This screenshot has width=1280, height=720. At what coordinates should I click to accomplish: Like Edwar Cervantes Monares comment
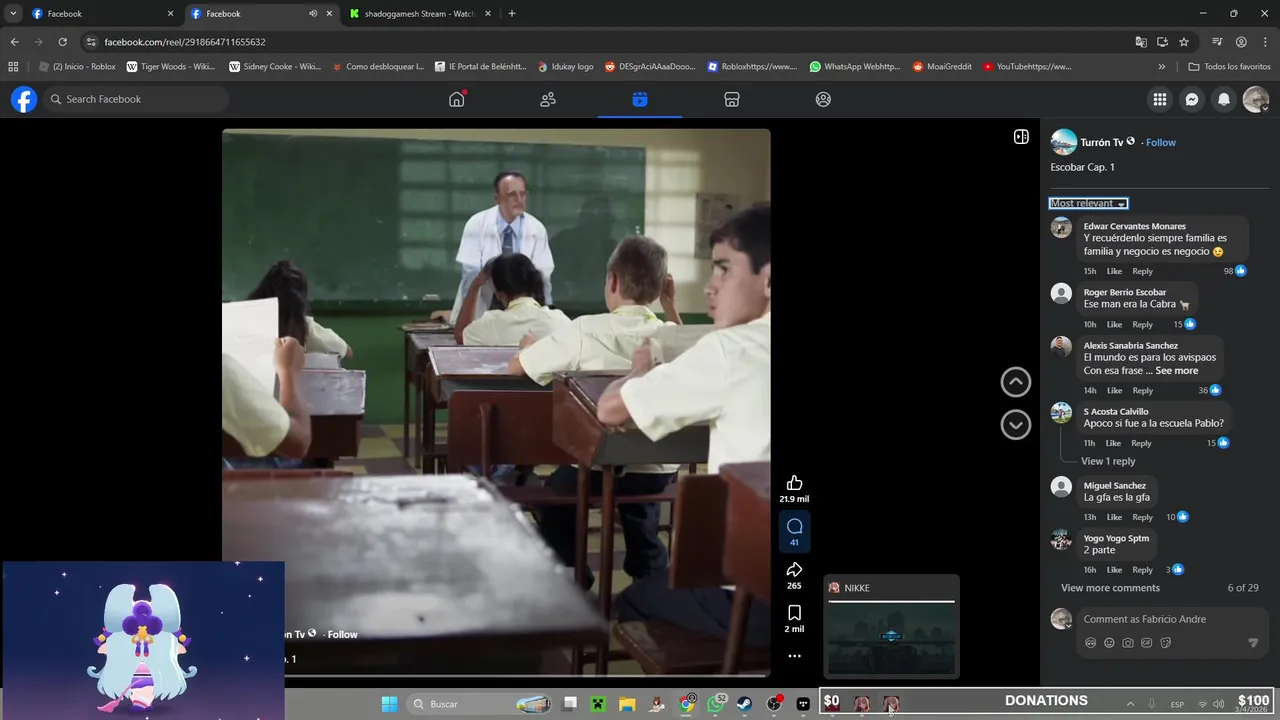tap(1114, 271)
